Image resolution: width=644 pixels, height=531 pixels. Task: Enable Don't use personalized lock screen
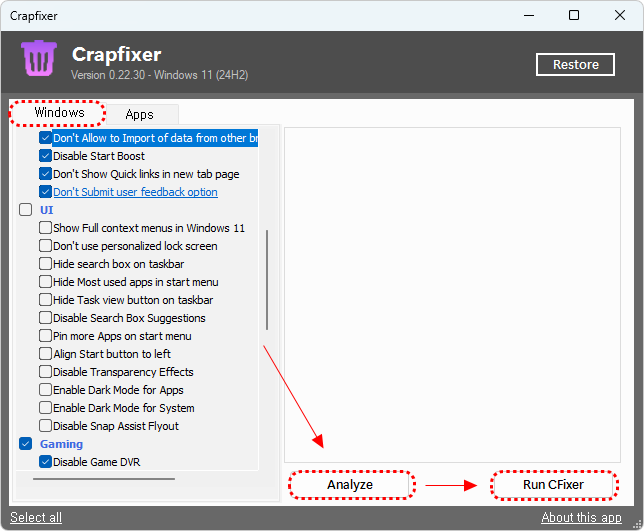click(45, 246)
